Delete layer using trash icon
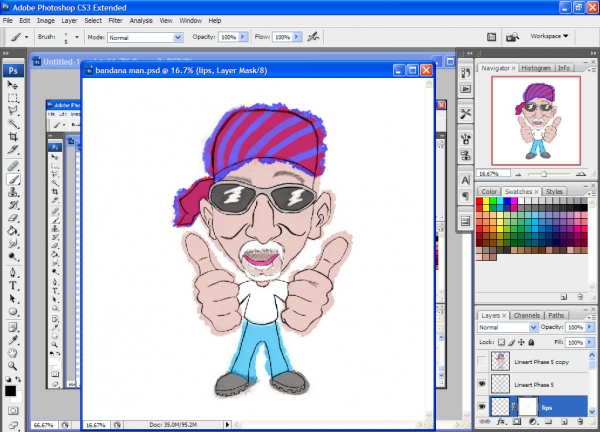This screenshot has height=432, width=600. (x=580, y=422)
